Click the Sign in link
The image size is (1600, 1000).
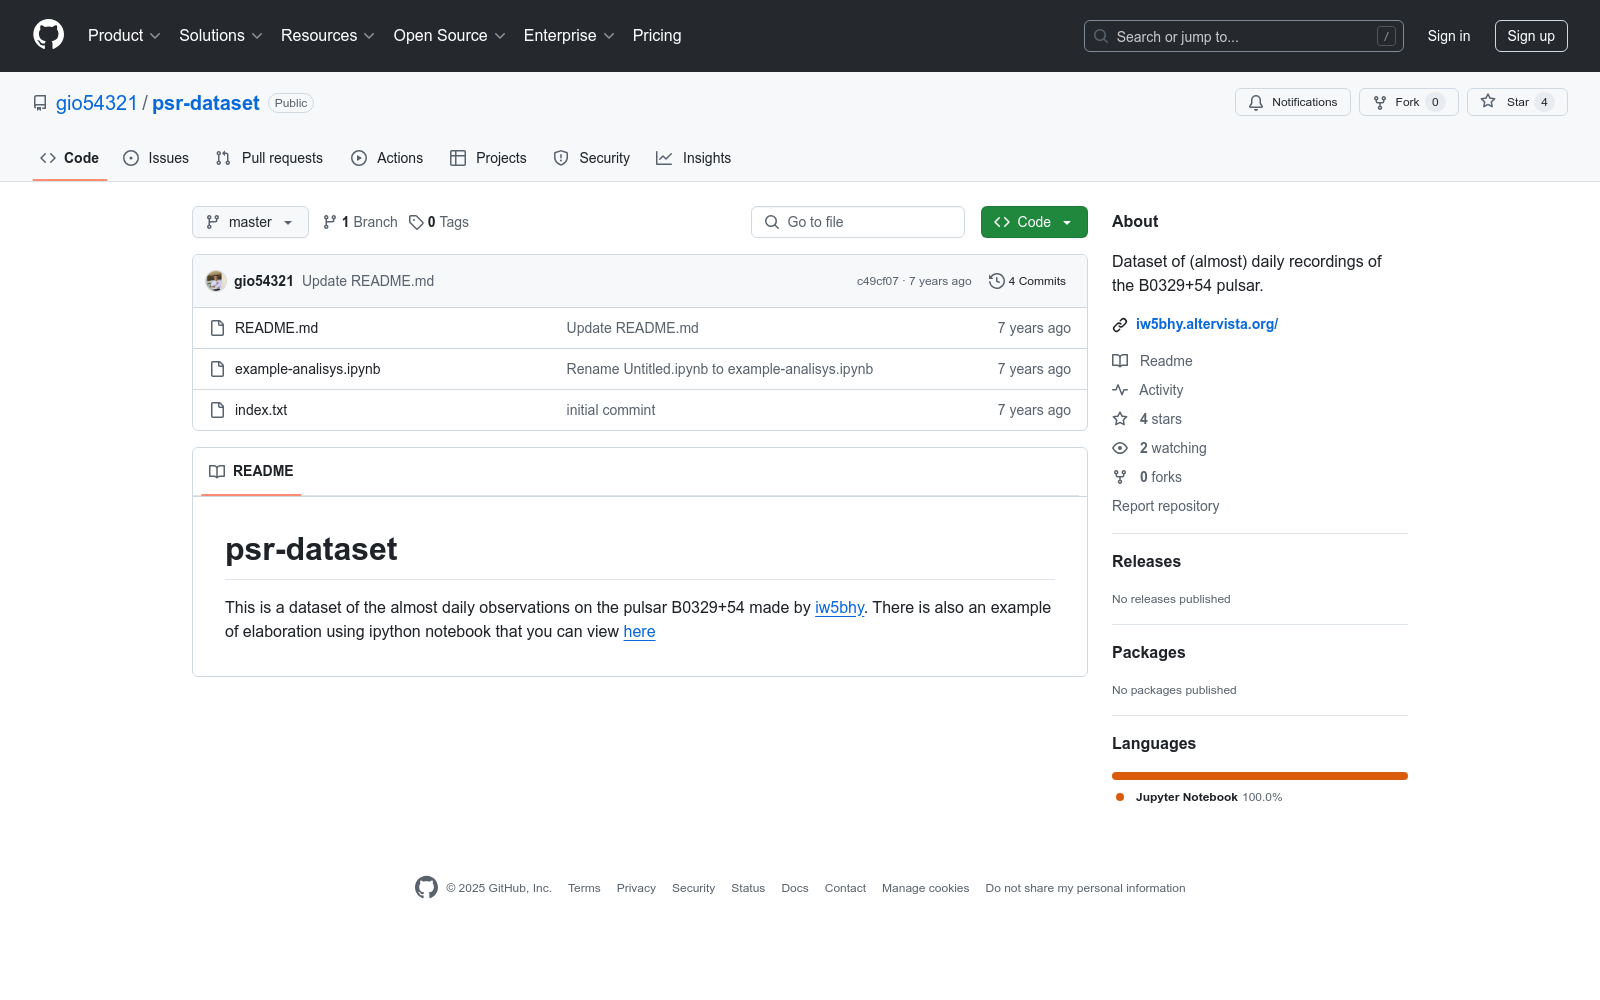1449,36
